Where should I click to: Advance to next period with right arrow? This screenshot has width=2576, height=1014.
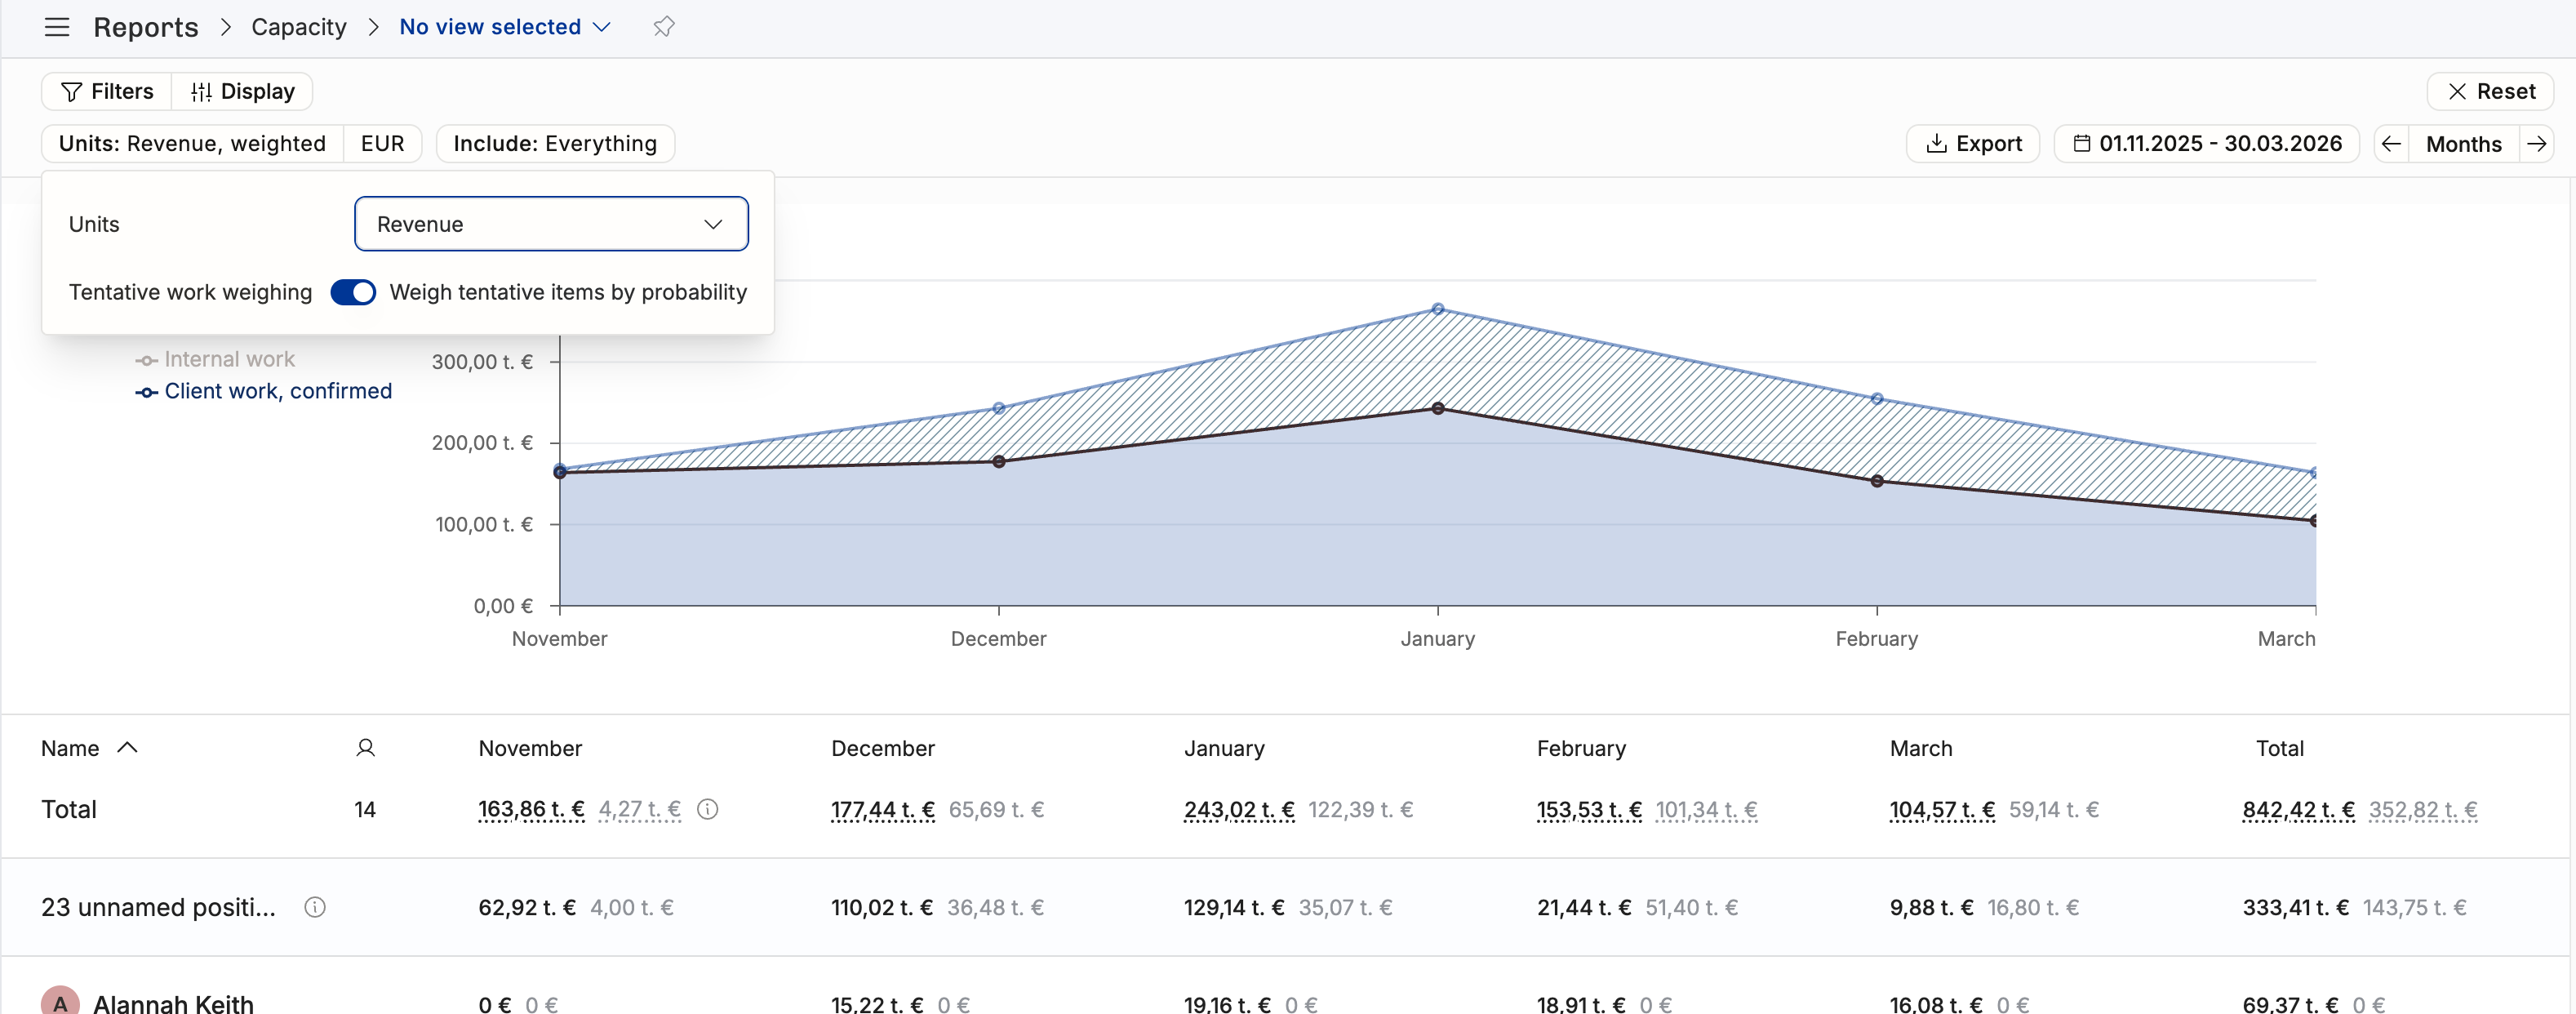coord(2537,144)
